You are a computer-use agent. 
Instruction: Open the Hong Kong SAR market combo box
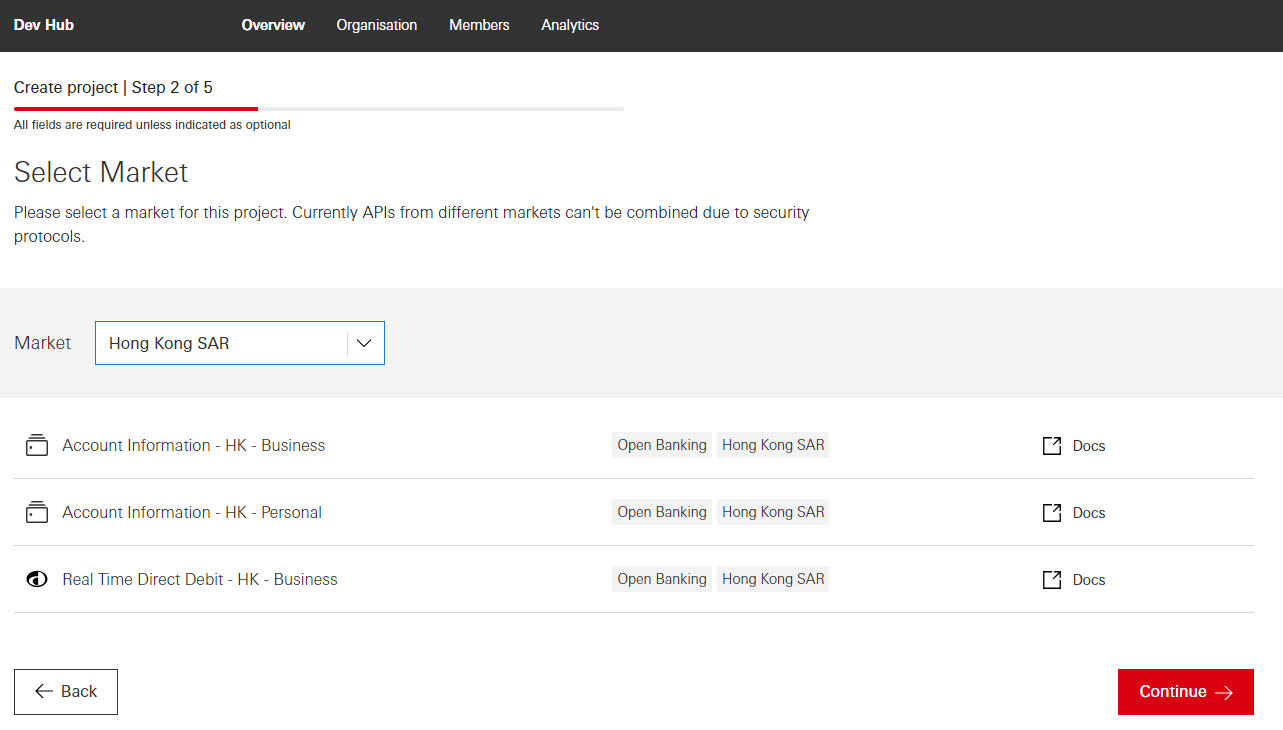(222, 343)
